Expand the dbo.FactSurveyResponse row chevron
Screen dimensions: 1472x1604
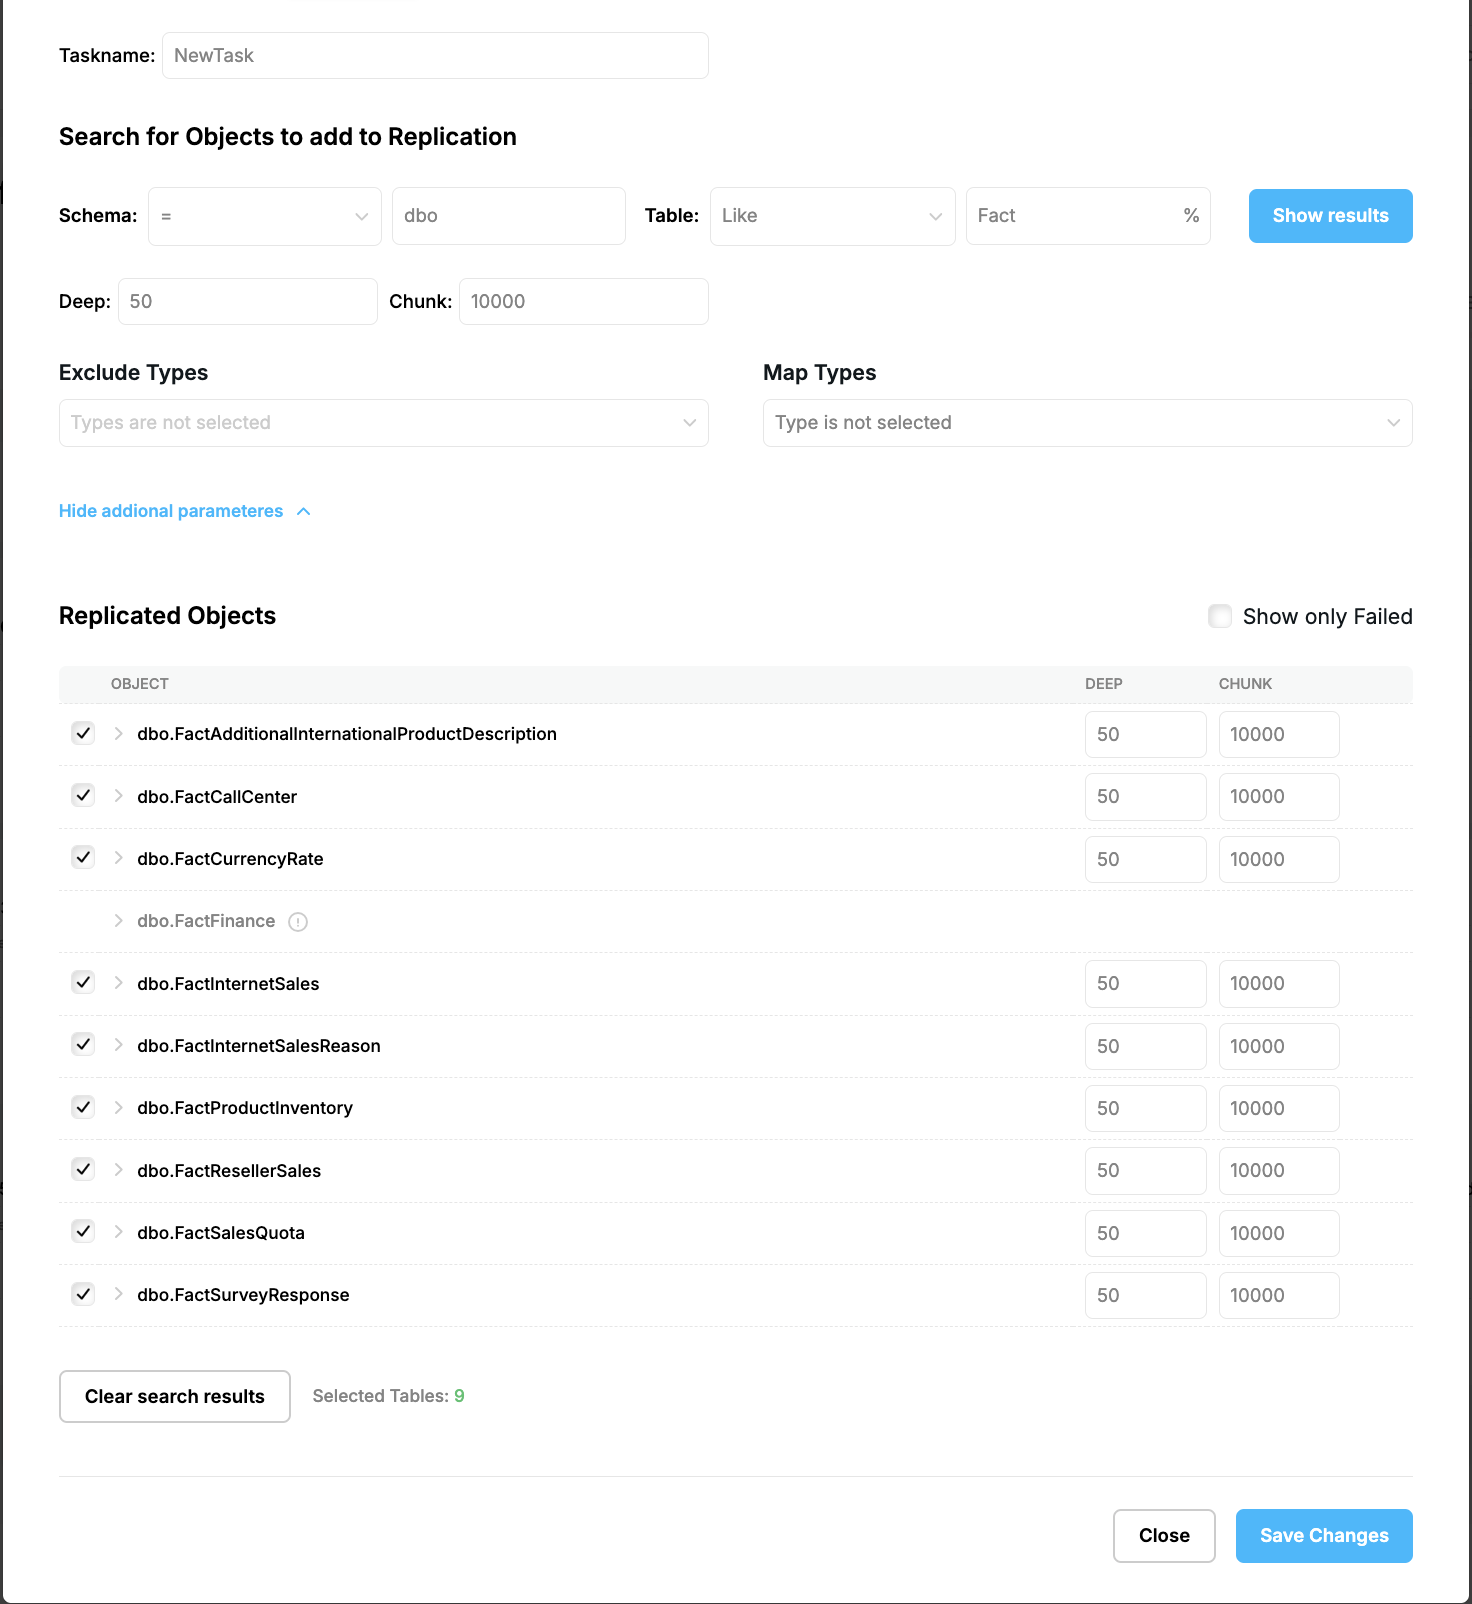(x=118, y=1294)
